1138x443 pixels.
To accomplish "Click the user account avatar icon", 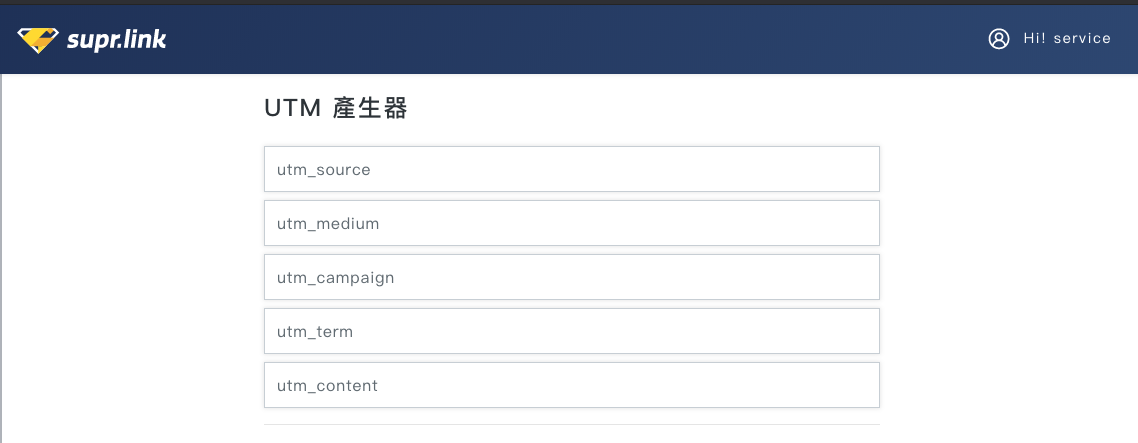I will point(998,39).
